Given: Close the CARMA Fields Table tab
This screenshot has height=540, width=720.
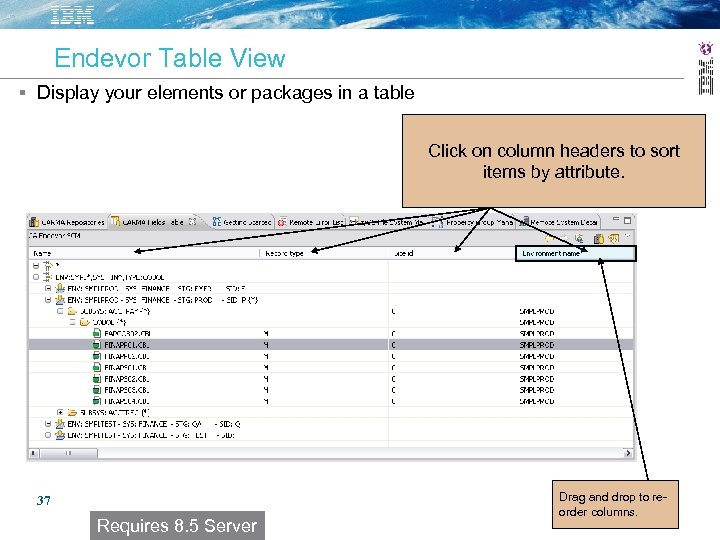Looking at the screenshot, I should coord(193,222).
